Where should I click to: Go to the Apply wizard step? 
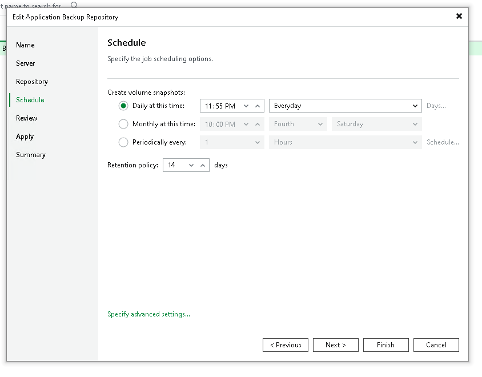tap(25, 137)
